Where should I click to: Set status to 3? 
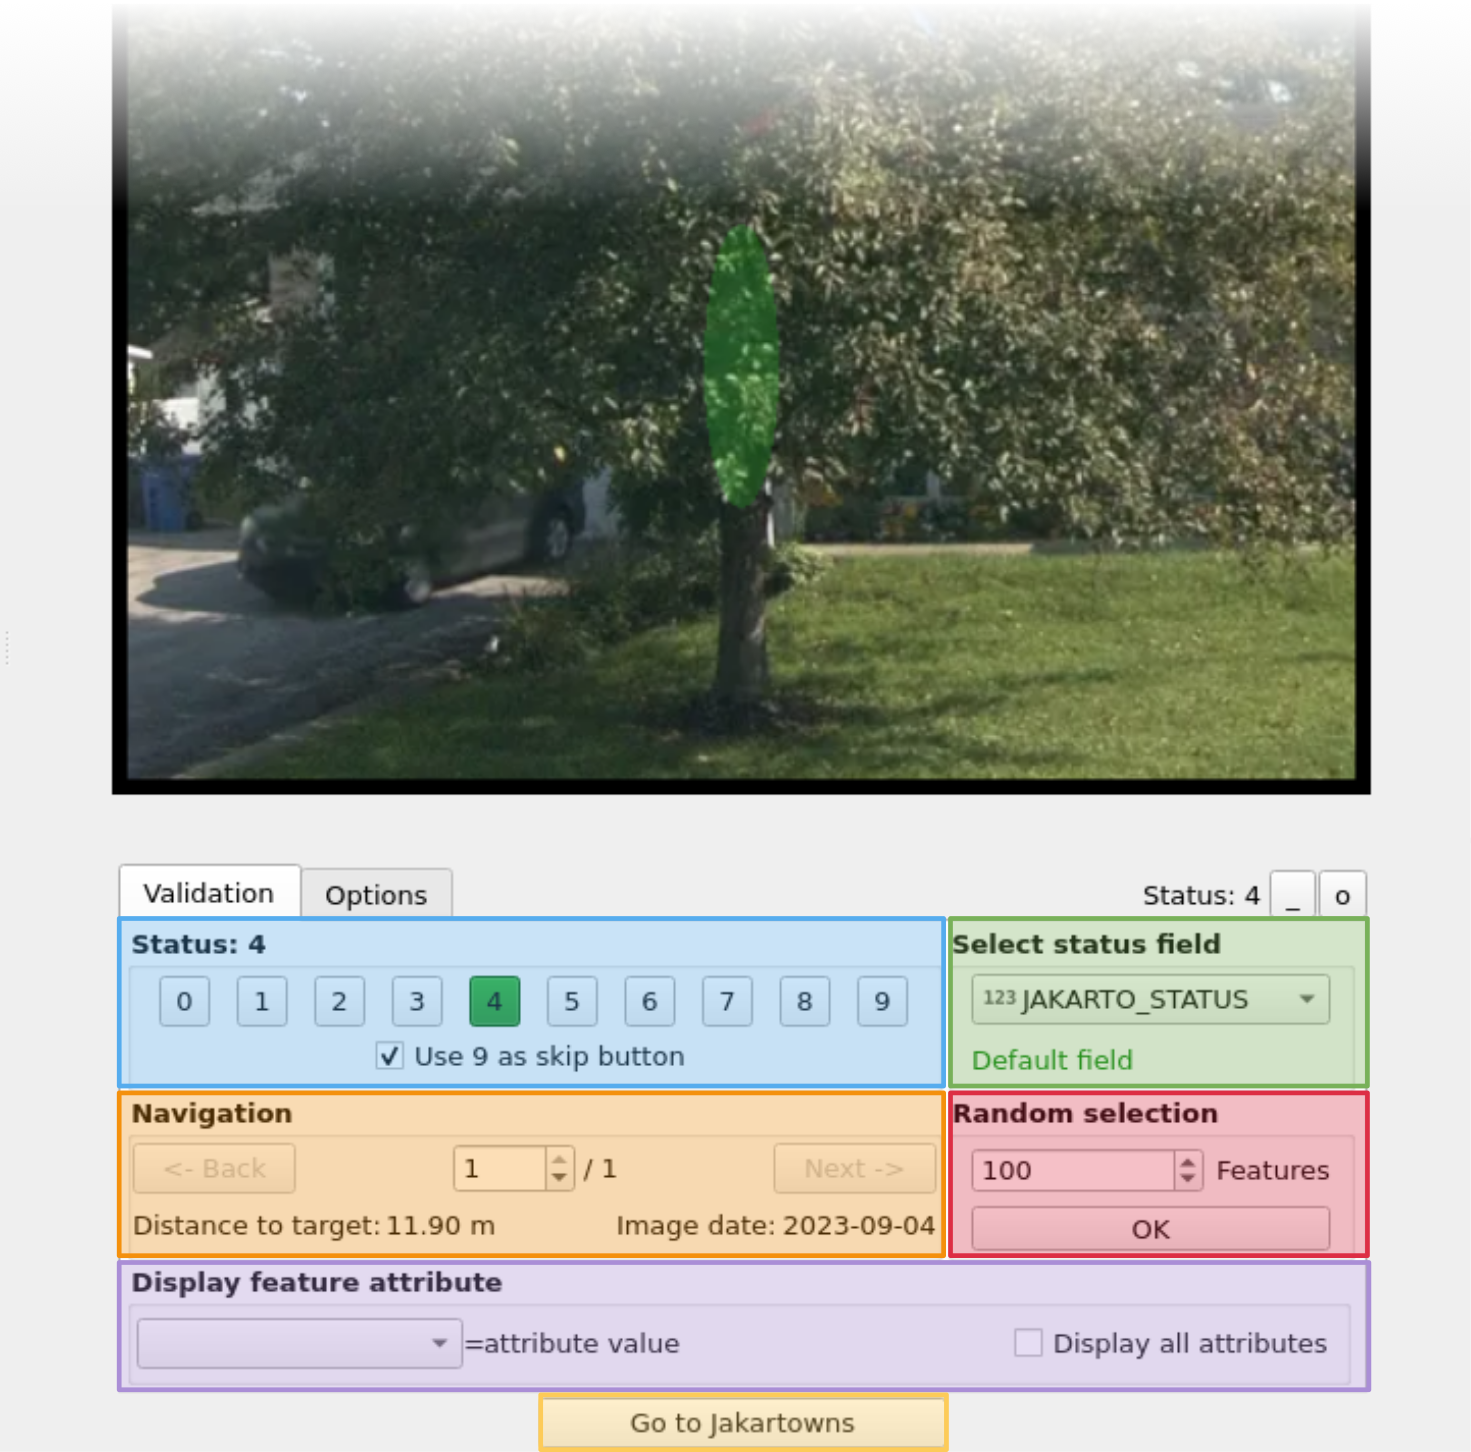pos(417,1001)
